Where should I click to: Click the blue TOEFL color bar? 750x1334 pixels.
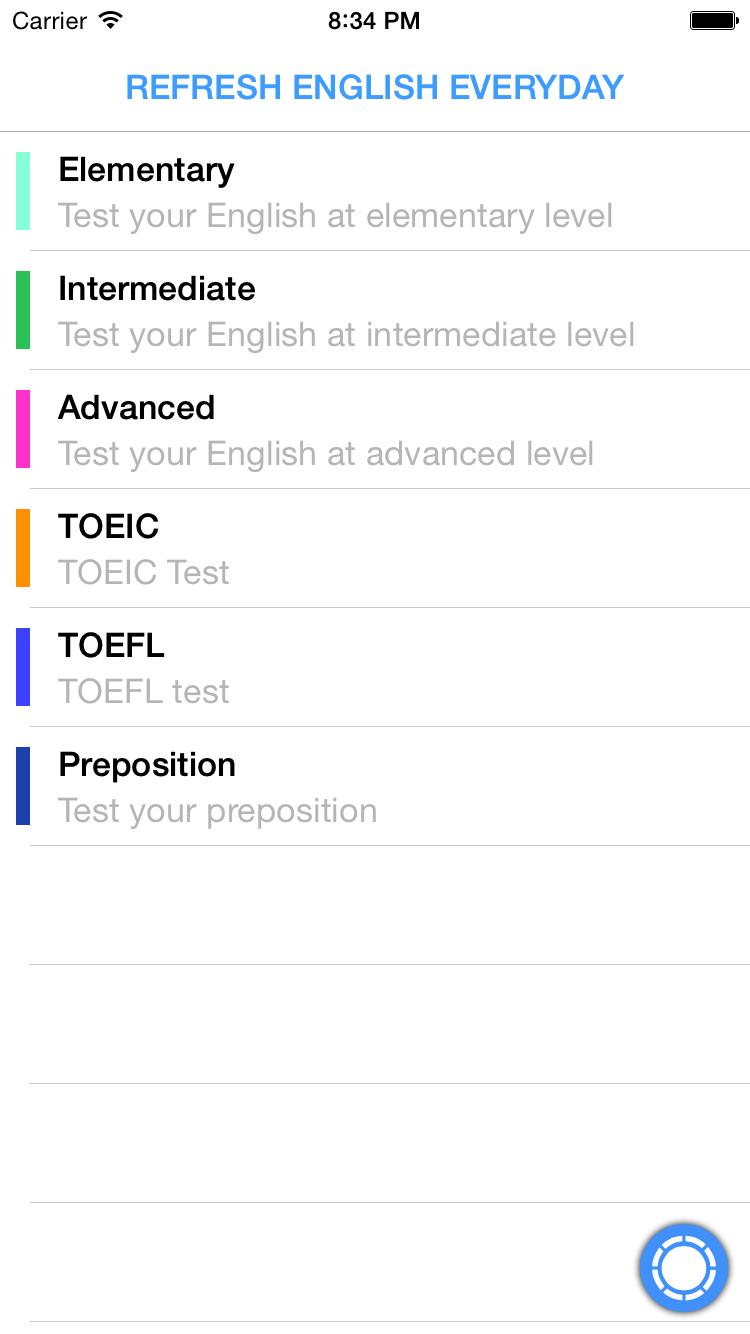(23, 667)
